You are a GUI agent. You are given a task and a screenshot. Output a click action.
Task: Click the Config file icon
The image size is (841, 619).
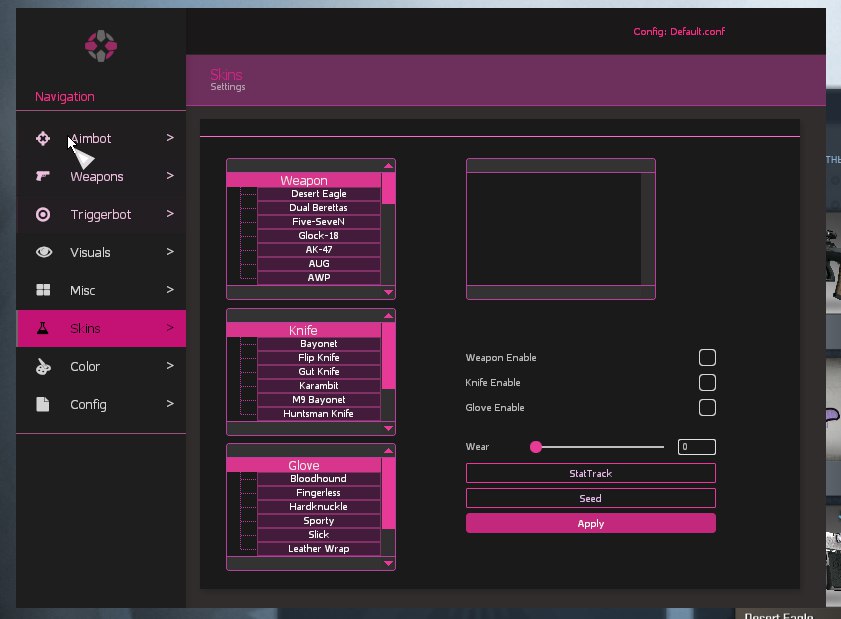[x=43, y=404]
